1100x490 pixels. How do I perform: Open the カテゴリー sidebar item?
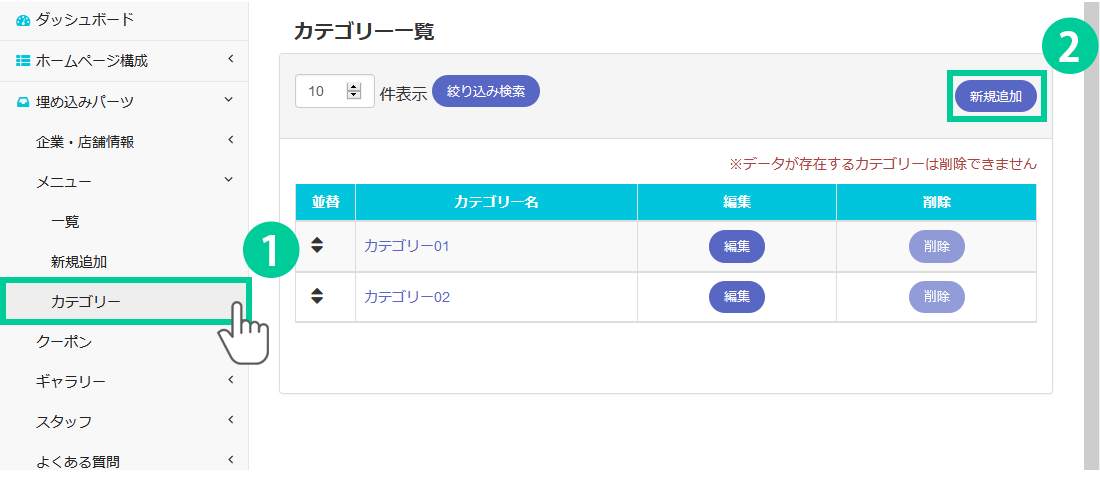[85, 301]
